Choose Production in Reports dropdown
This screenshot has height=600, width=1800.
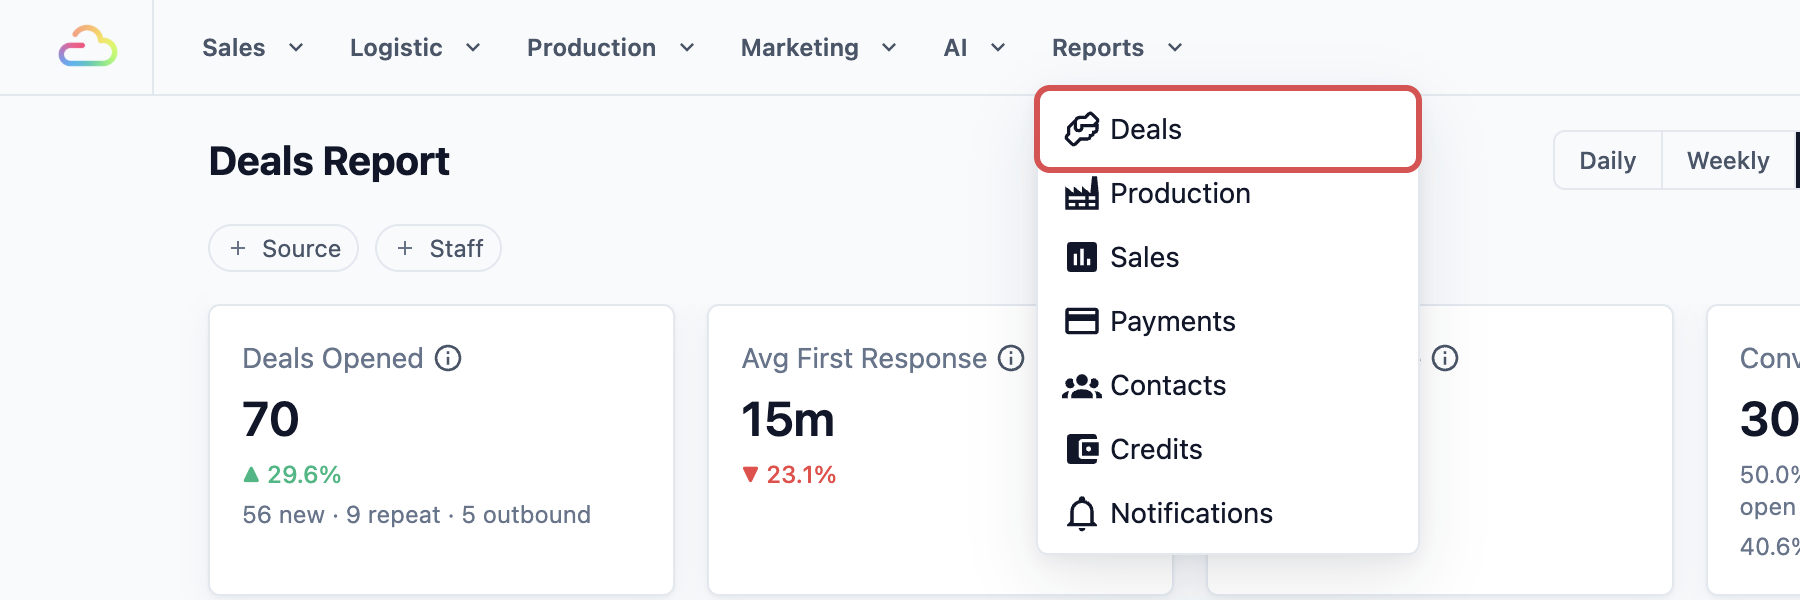1228,193
